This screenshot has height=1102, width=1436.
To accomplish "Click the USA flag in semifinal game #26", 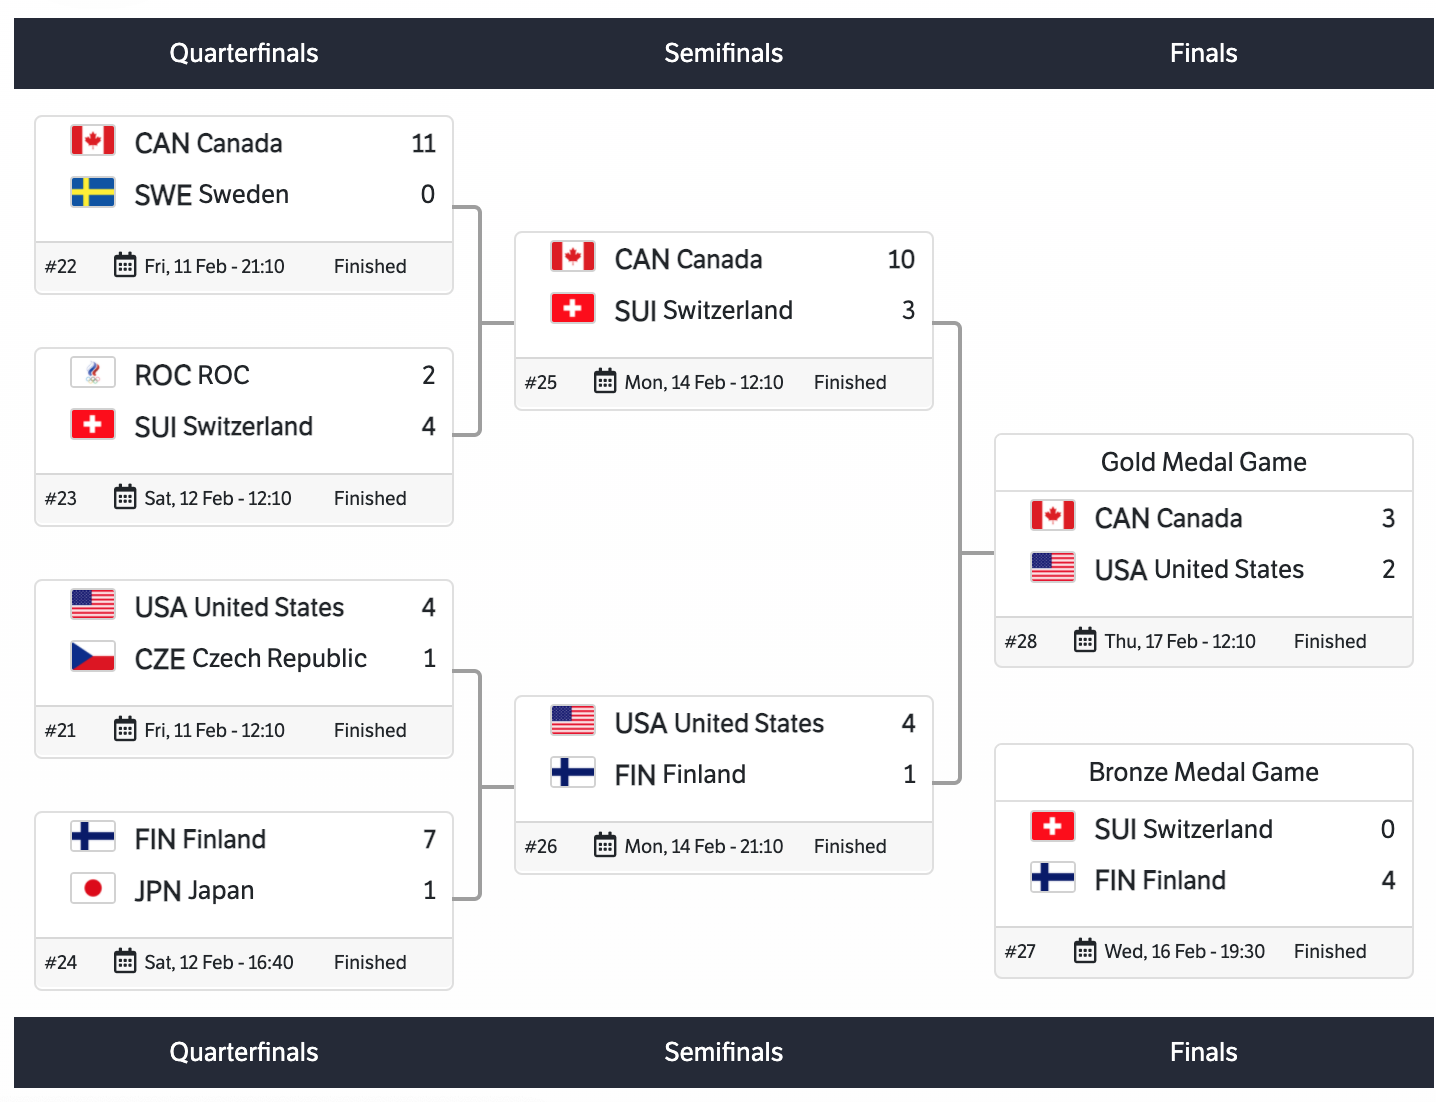I will click(573, 721).
